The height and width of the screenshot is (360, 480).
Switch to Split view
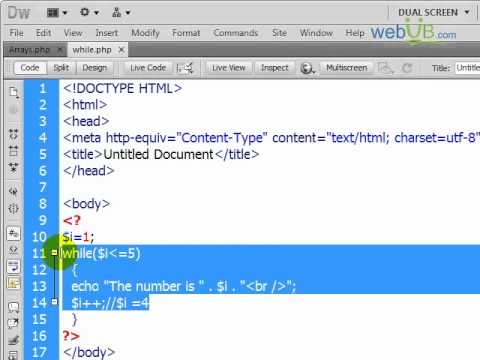tap(61, 68)
